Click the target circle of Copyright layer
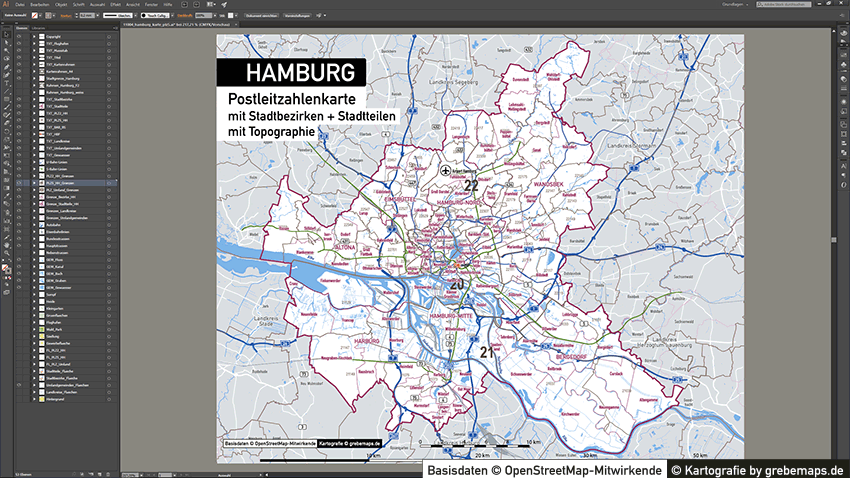This screenshot has height=478, width=850. (x=108, y=37)
